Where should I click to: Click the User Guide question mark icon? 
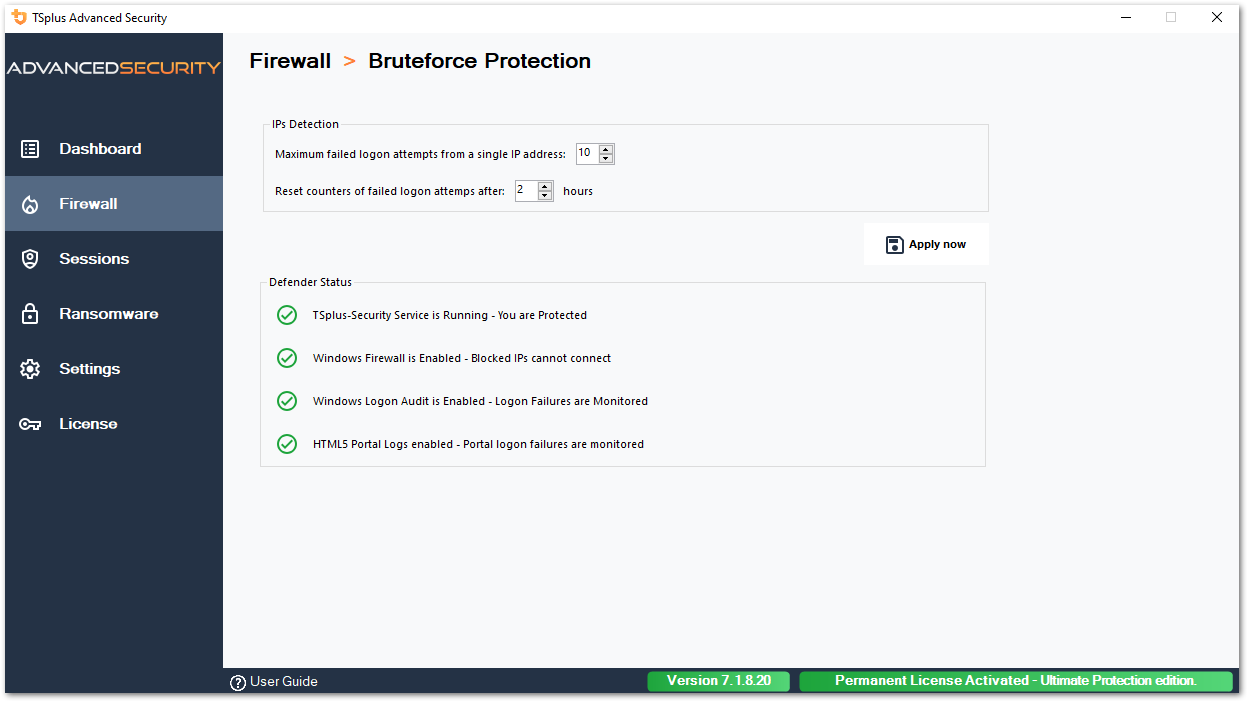tap(238, 682)
